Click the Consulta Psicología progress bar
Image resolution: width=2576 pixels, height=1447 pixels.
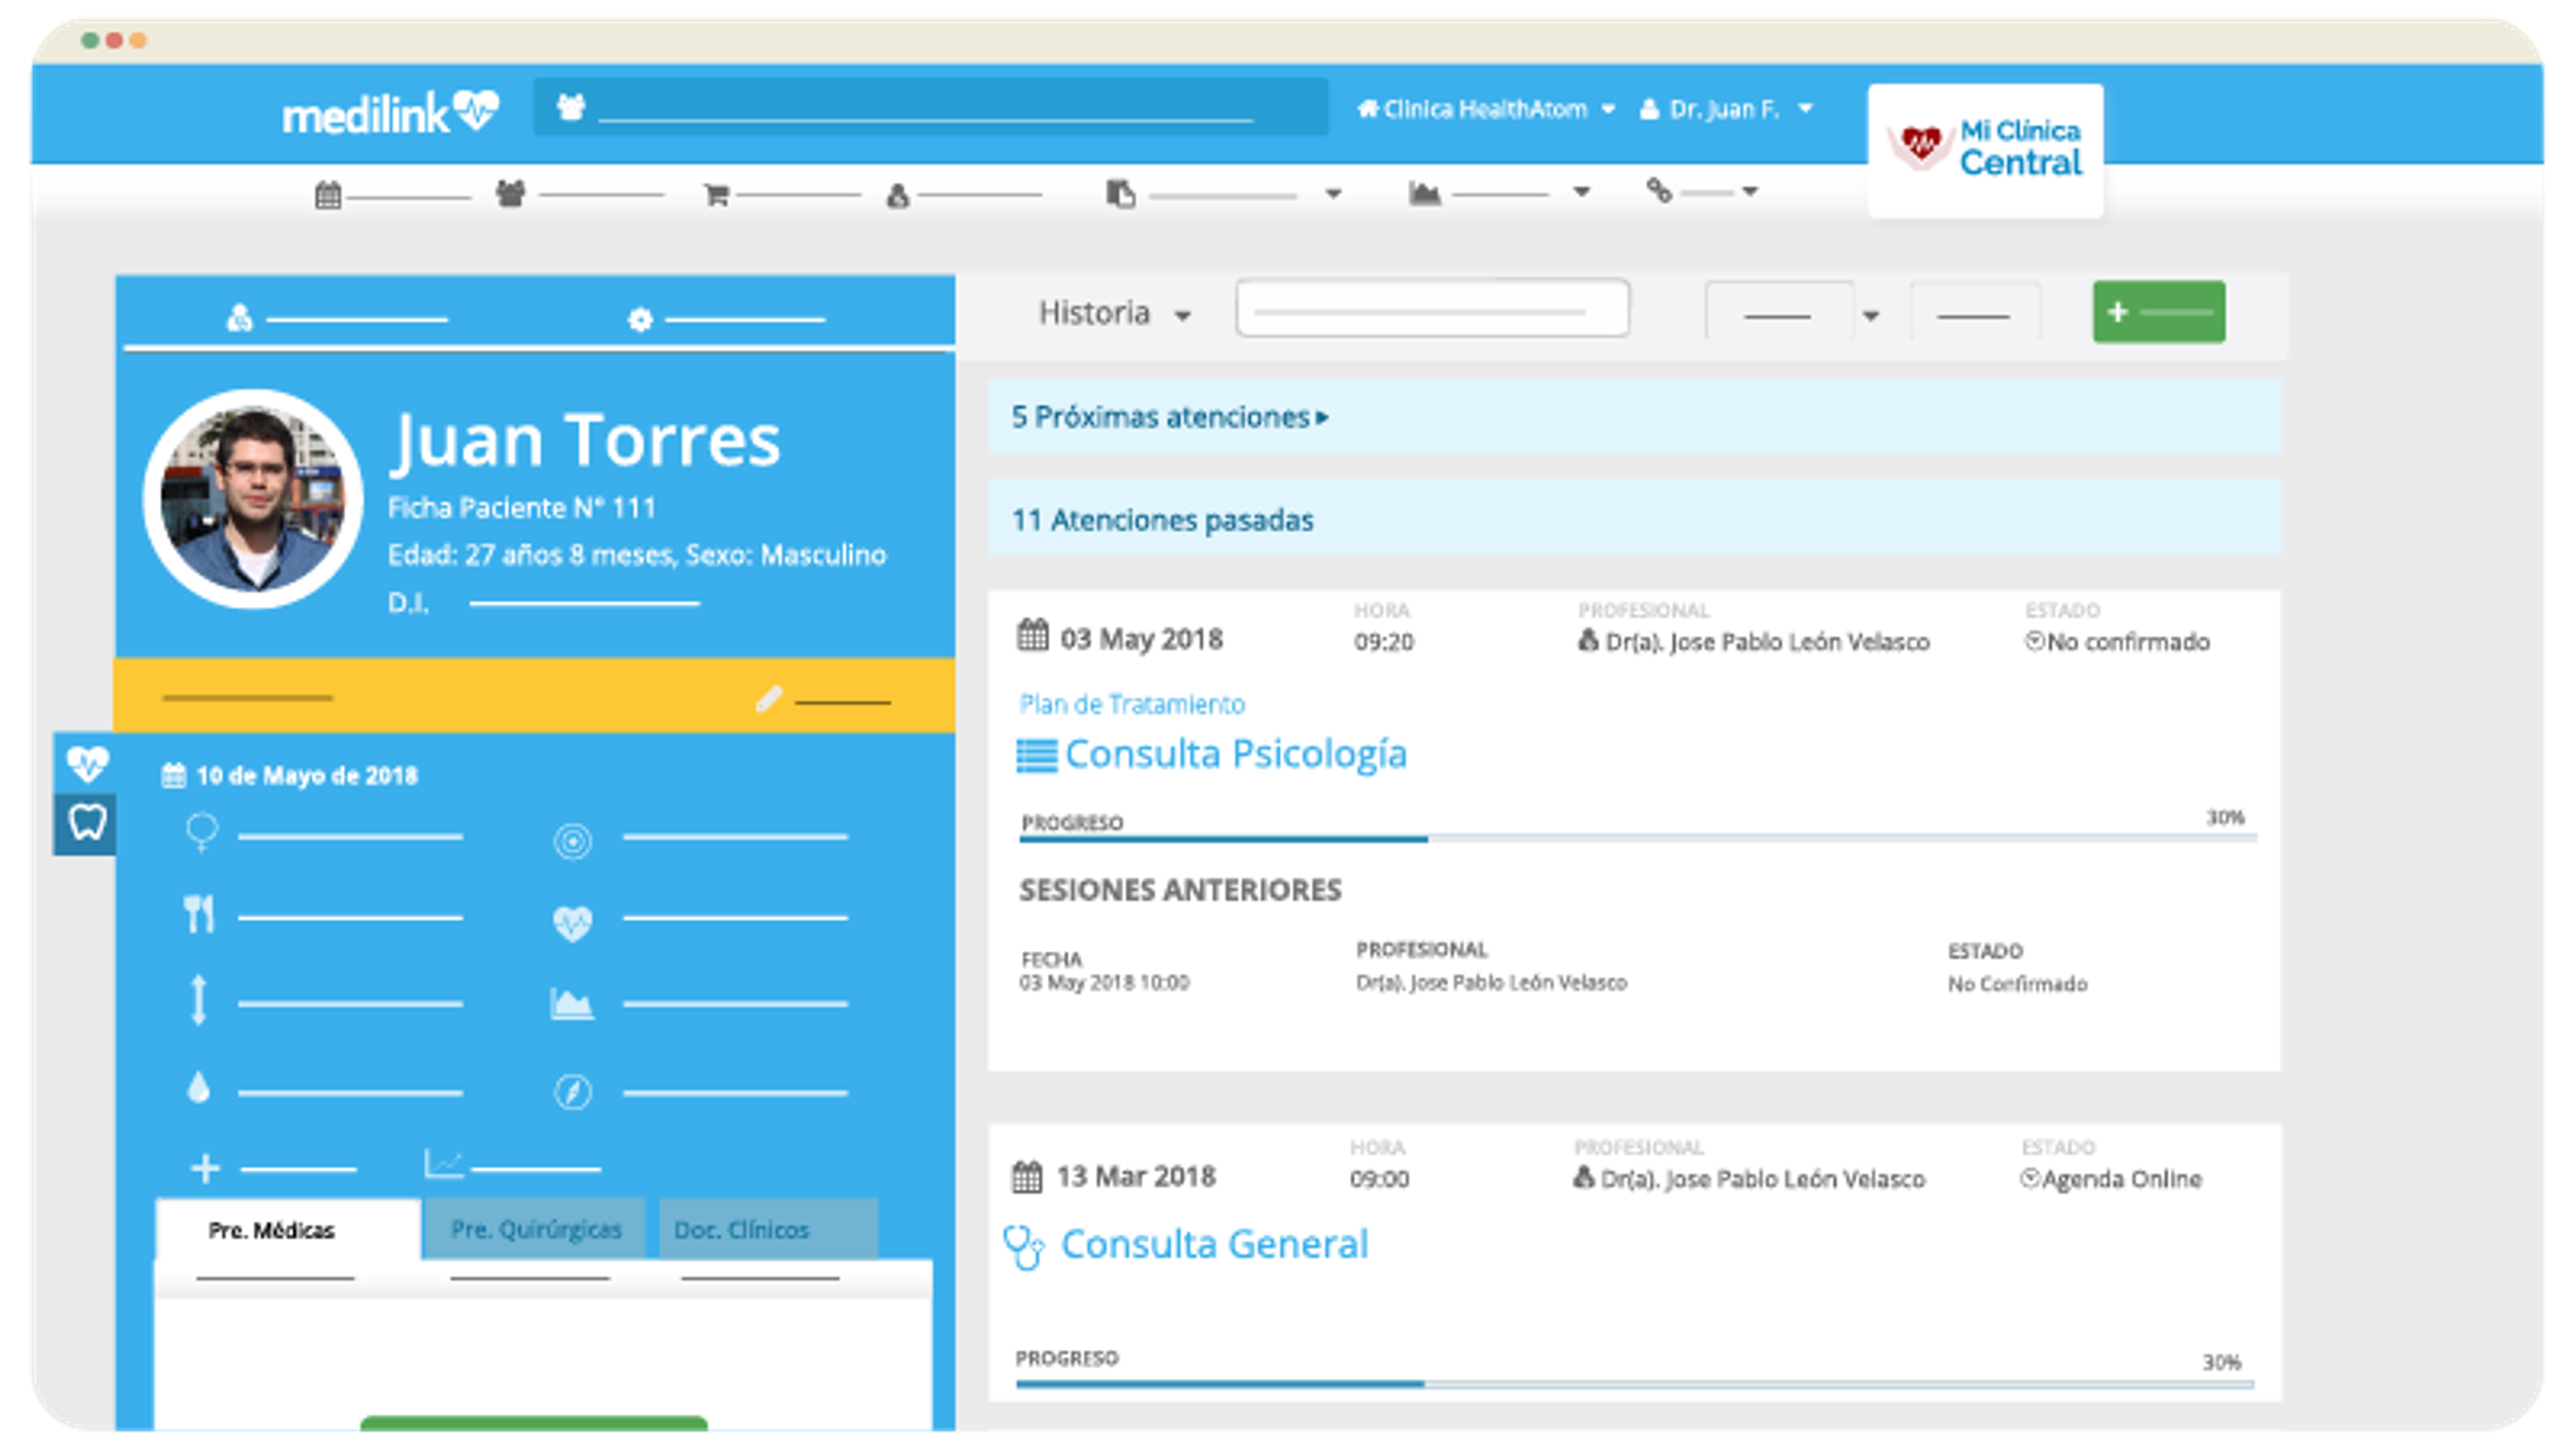point(1637,839)
